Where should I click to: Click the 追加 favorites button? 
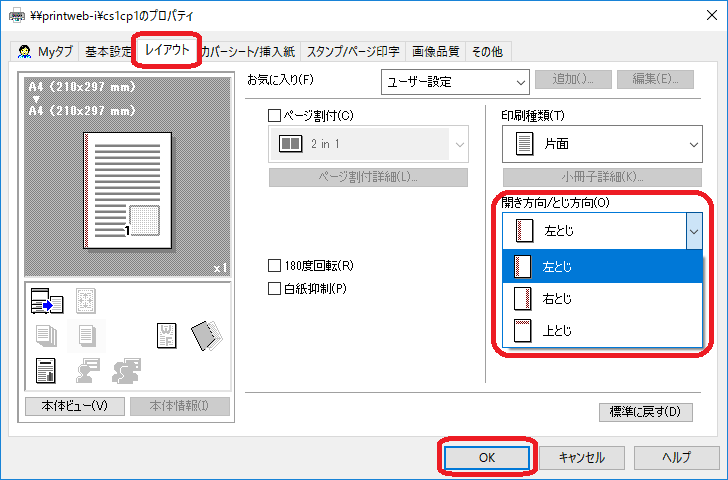click(573, 79)
